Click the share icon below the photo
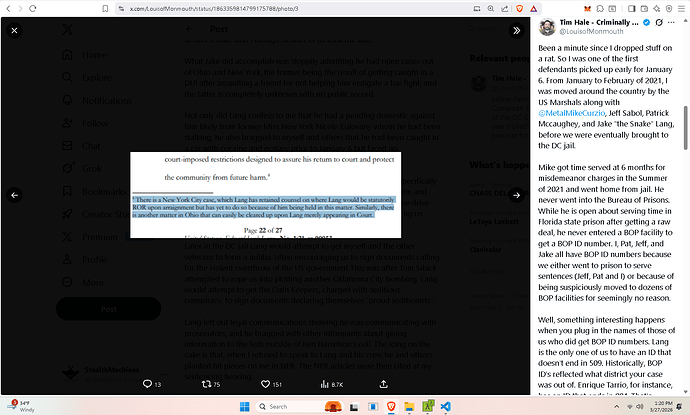The image size is (690, 415). [x=381, y=383]
